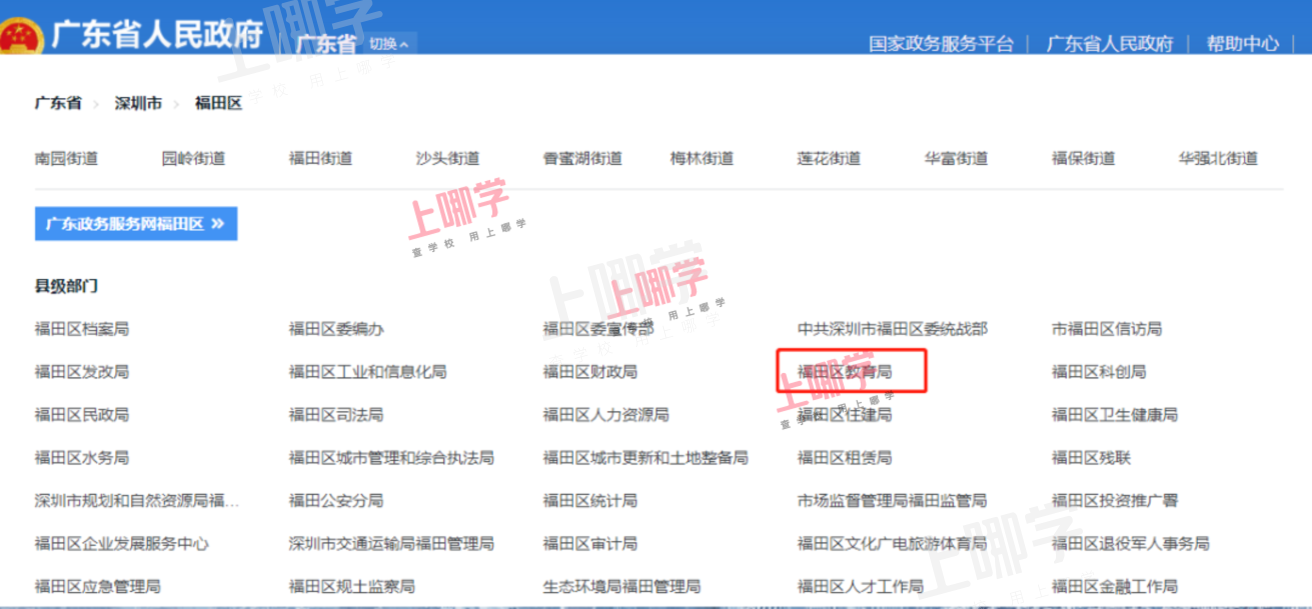Open 福田公安分局 department
This screenshot has height=609, width=1312.
coord(336,501)
